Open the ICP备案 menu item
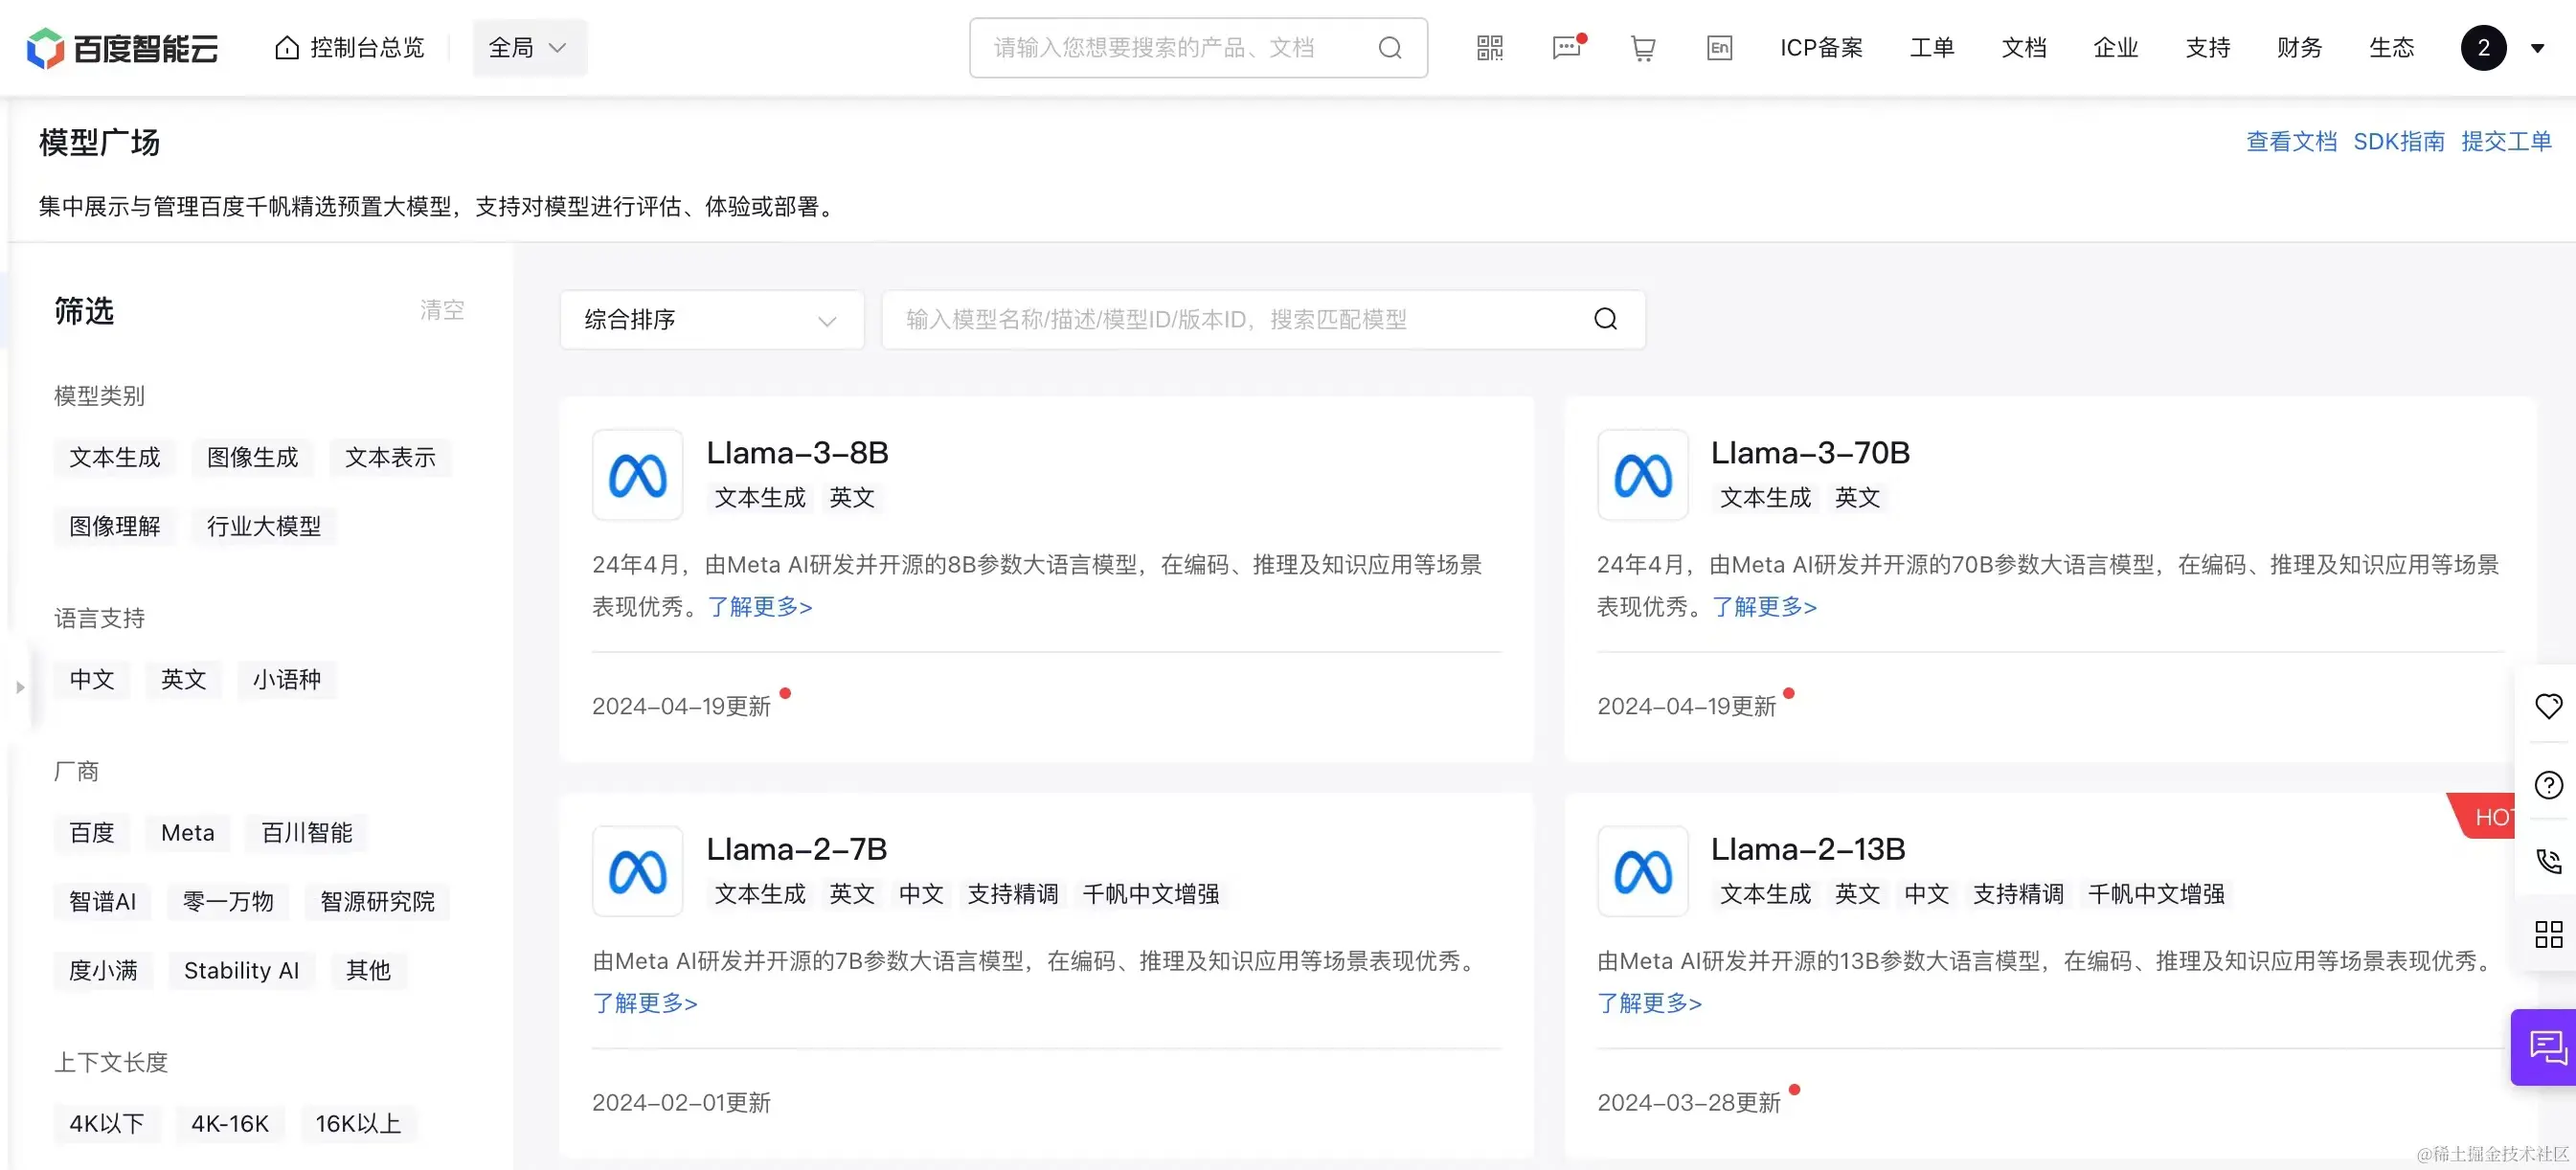 [x=1820, y=47]
